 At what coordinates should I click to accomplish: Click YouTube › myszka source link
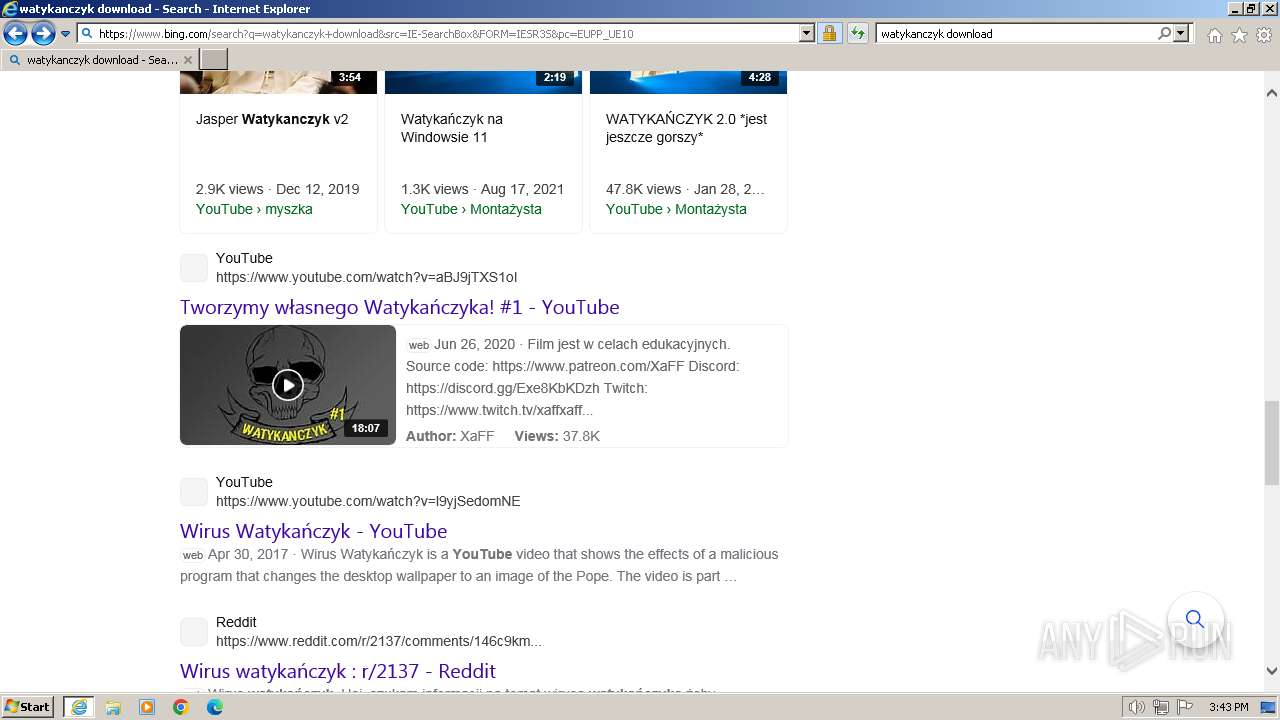click(x=254, y=209)
